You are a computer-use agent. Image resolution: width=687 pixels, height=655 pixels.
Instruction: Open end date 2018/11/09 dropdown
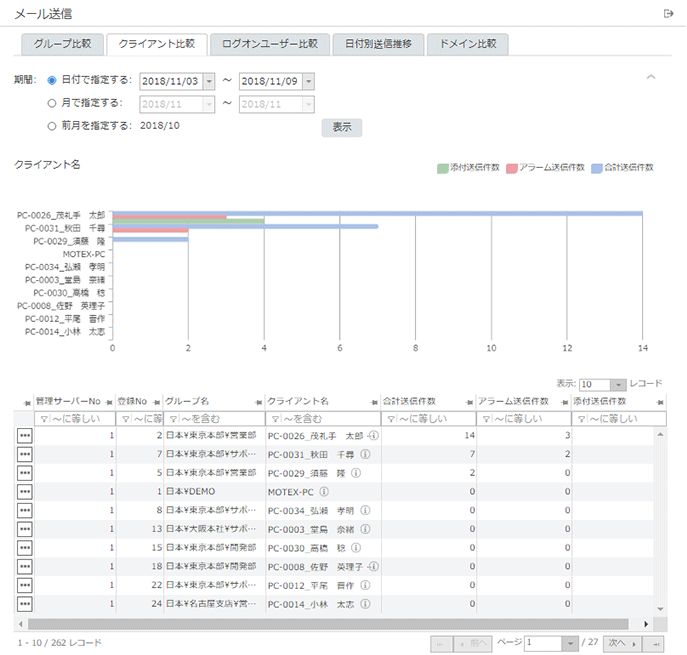point(307,81)
